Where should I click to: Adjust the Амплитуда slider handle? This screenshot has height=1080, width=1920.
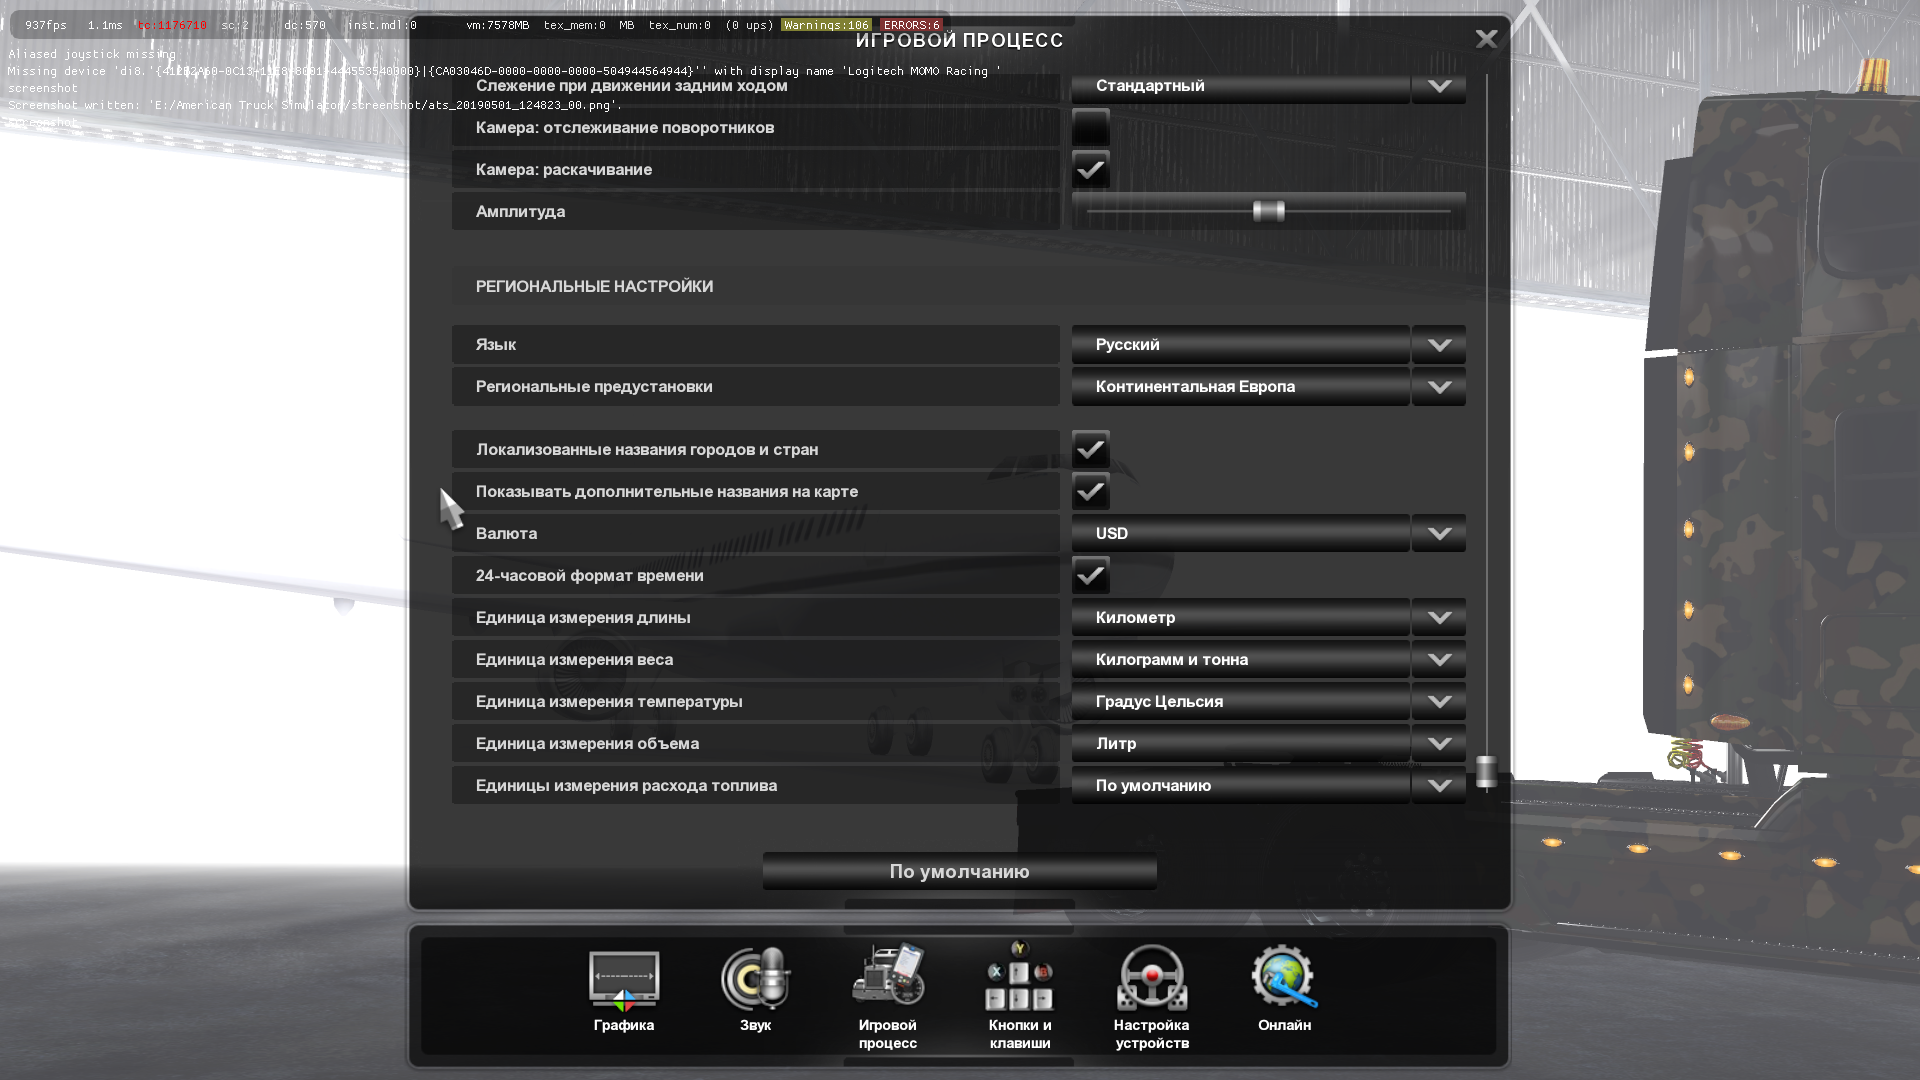click(x=1268, y=211)
